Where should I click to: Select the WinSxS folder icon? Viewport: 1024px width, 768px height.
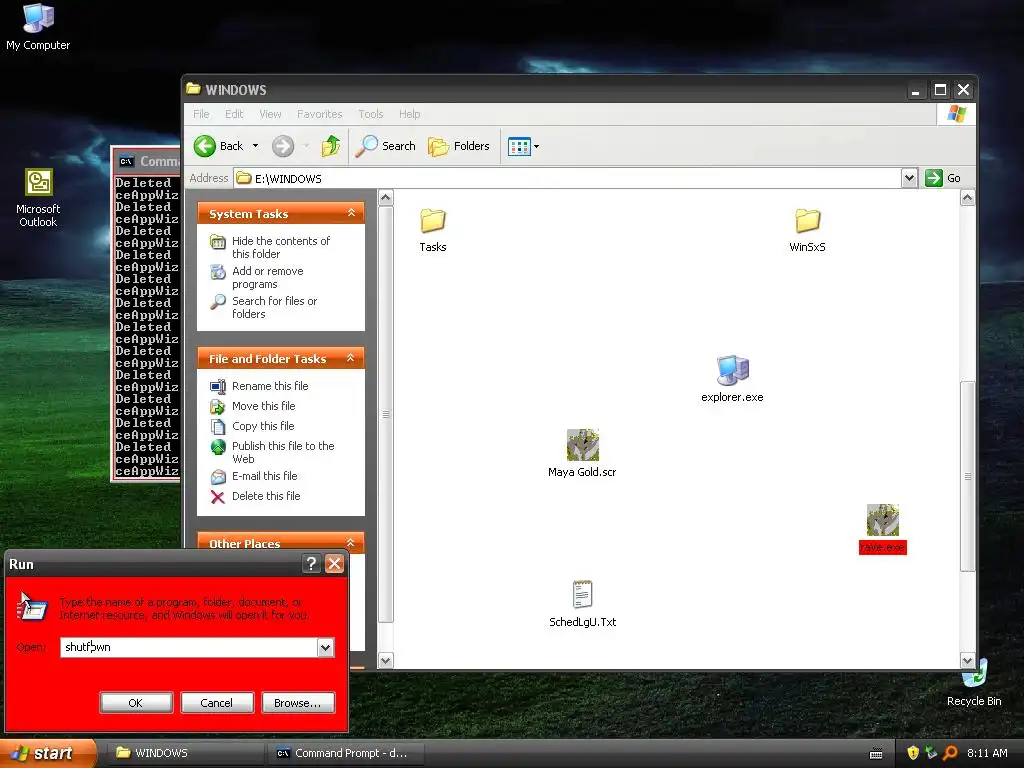pyautogui.click(x=808, y=221)
